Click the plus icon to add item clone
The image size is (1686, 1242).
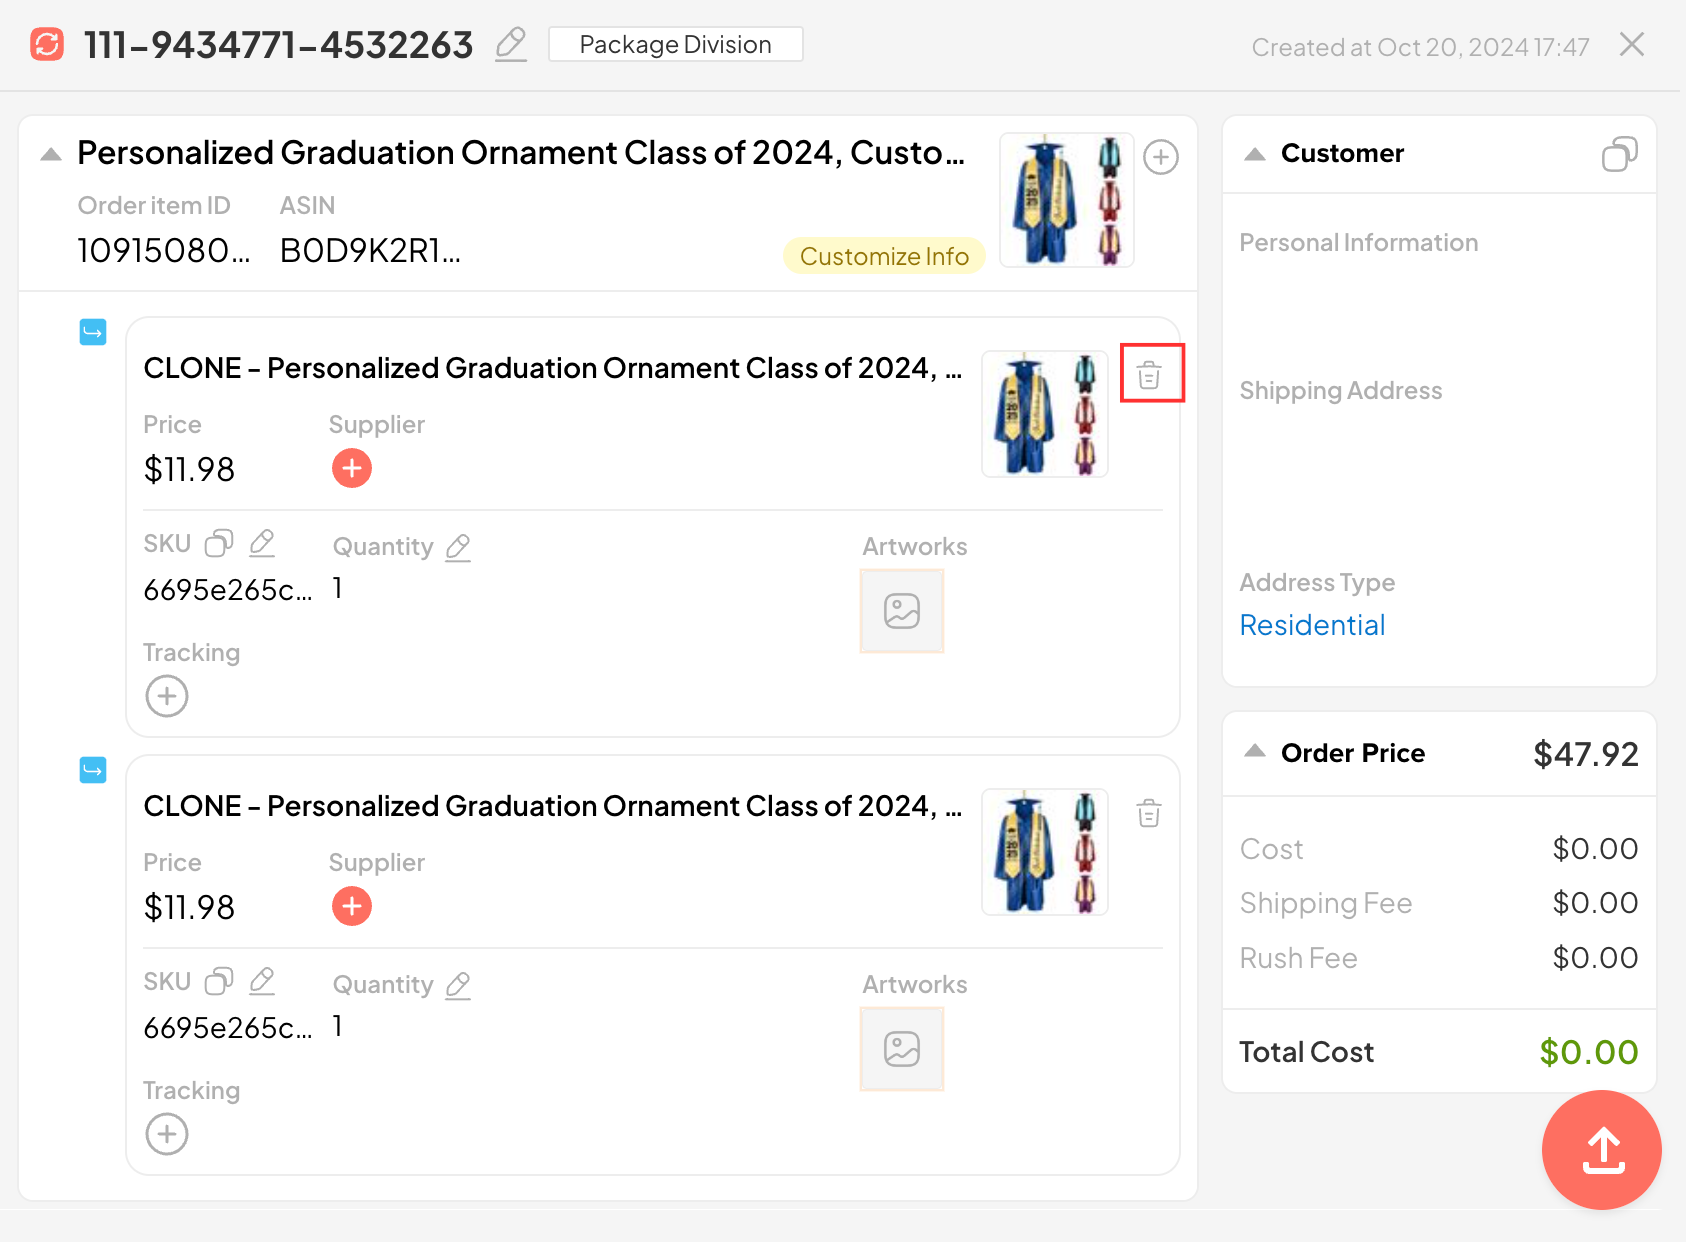[x=1160, y=157]
